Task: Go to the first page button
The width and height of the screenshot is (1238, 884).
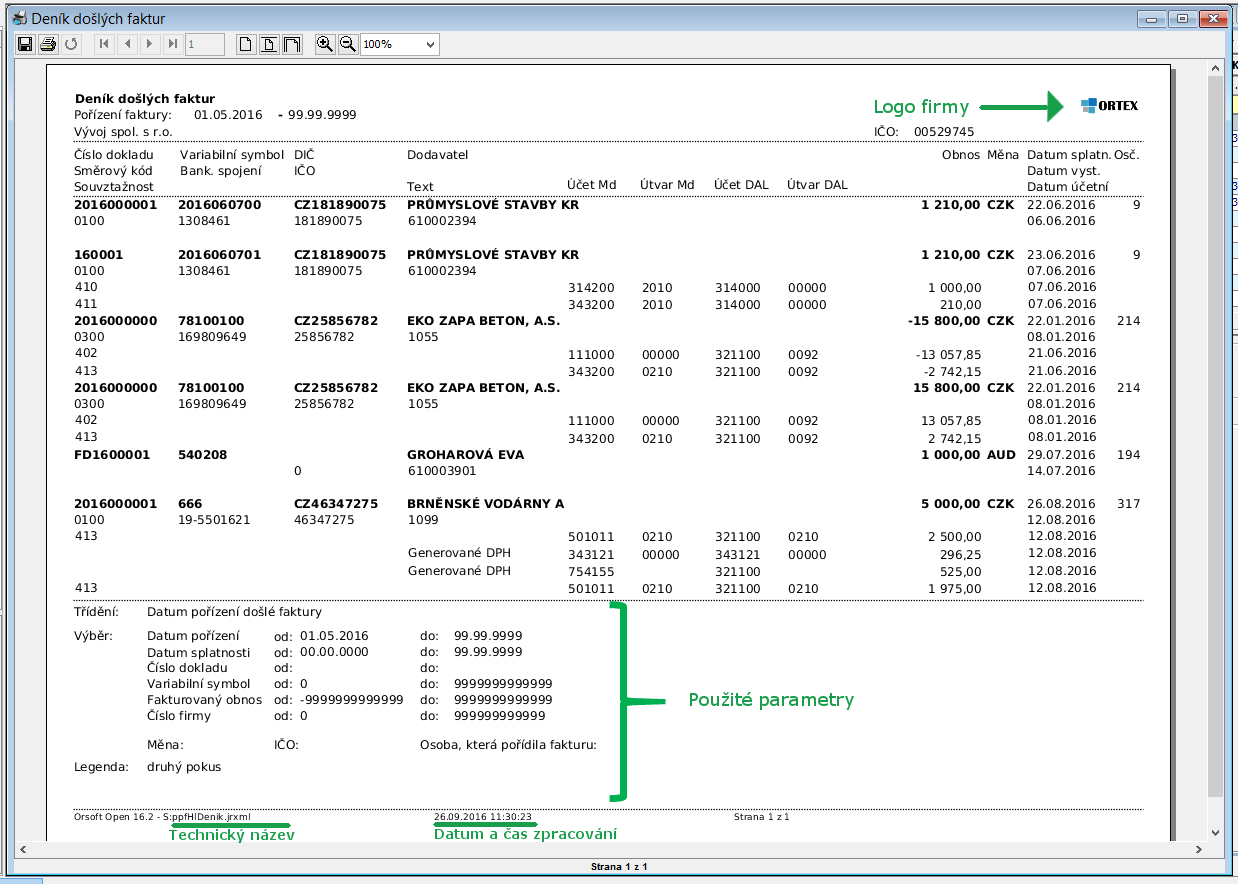Action: tap(103, 44)
